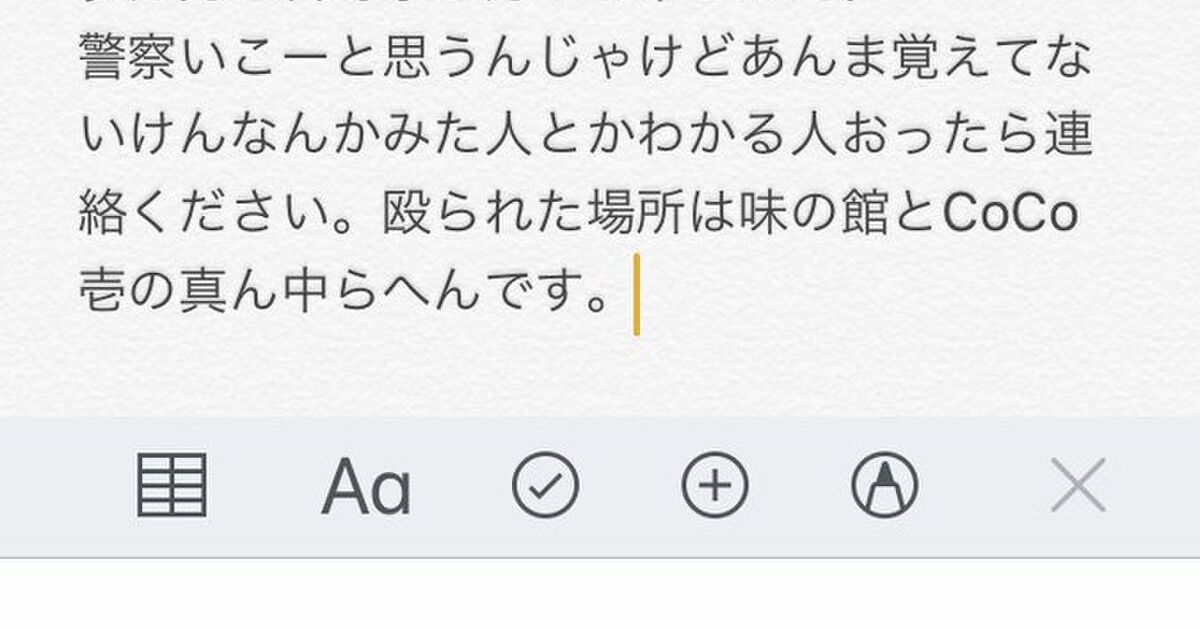Screen dimensions: 1200x630
Task: Open the Aa text formatting options
Action: (366, 487)
